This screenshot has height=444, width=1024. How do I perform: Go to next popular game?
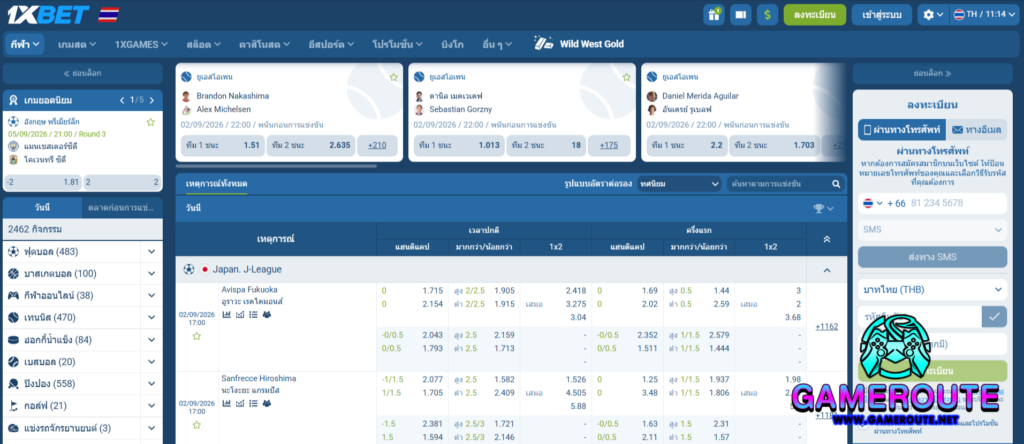[152, 101]
